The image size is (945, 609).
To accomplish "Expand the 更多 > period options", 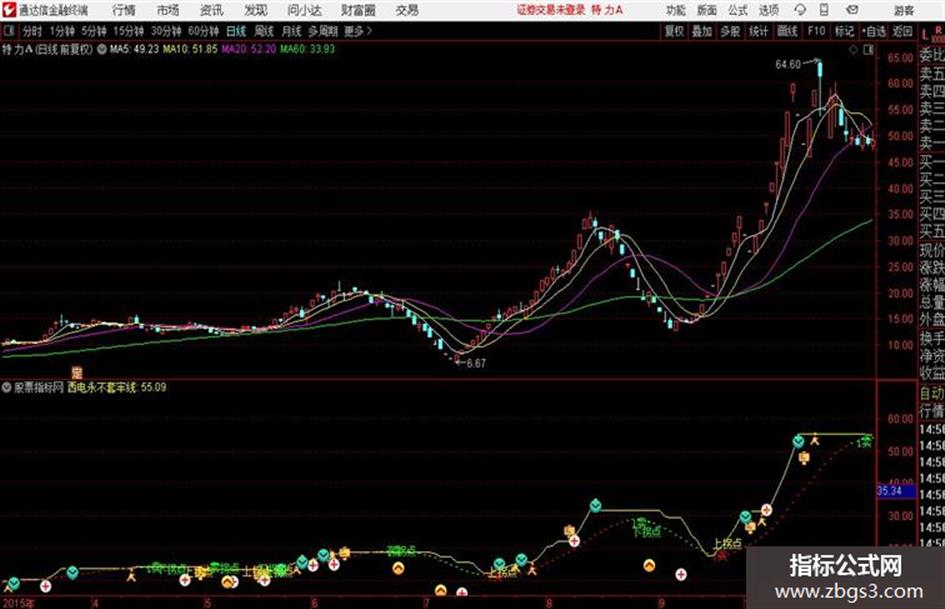I will click(358, 31).
